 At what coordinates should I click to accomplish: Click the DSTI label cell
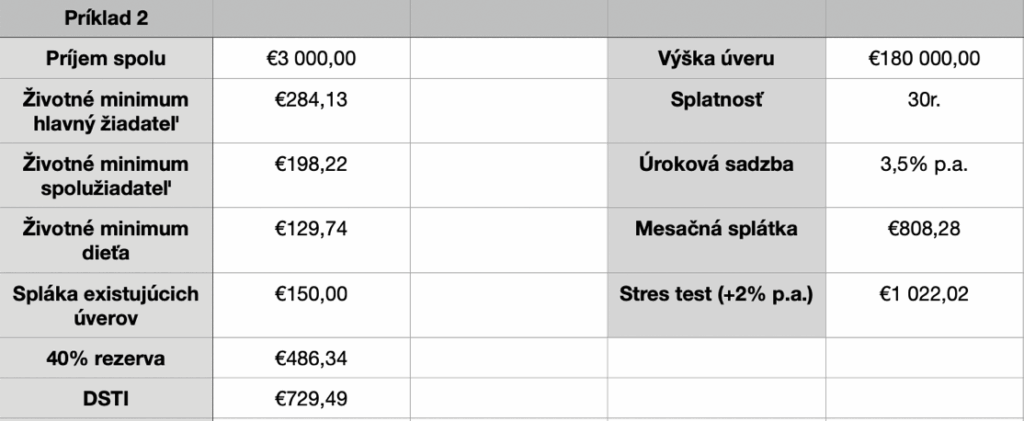pos(106,398)
